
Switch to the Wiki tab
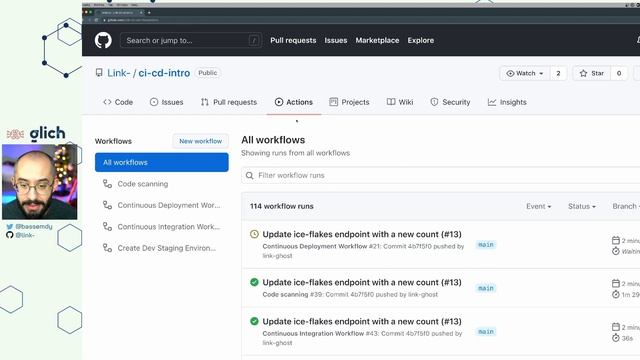tap(400, 102)
